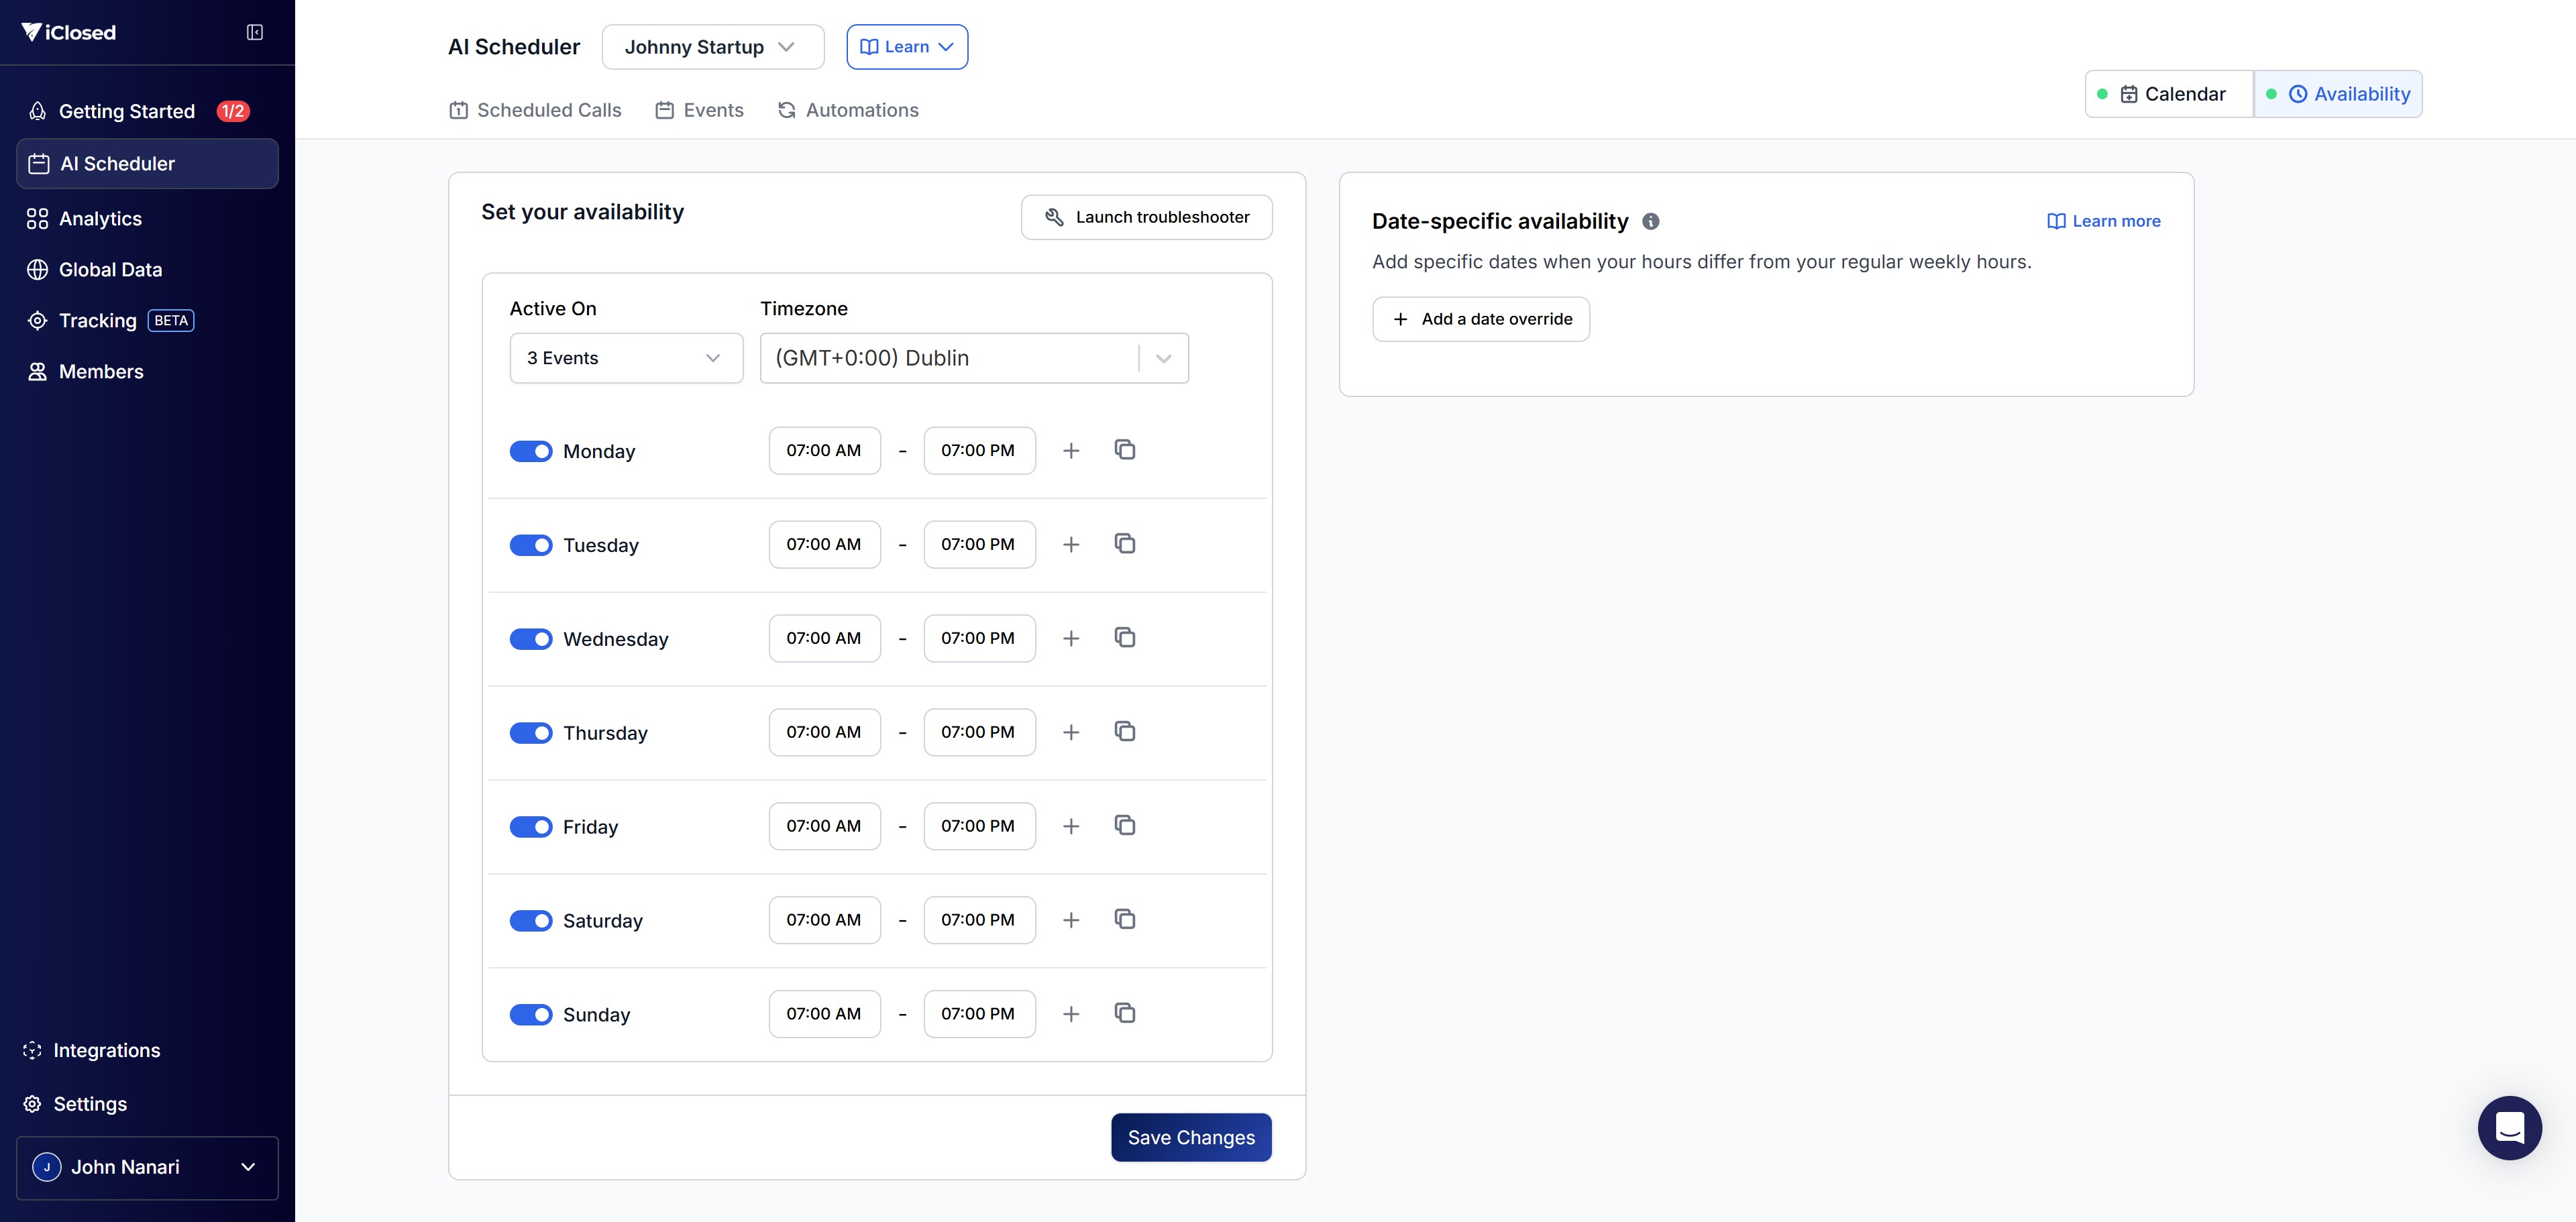Expand the 3 Events dropdown

point(626,358)
